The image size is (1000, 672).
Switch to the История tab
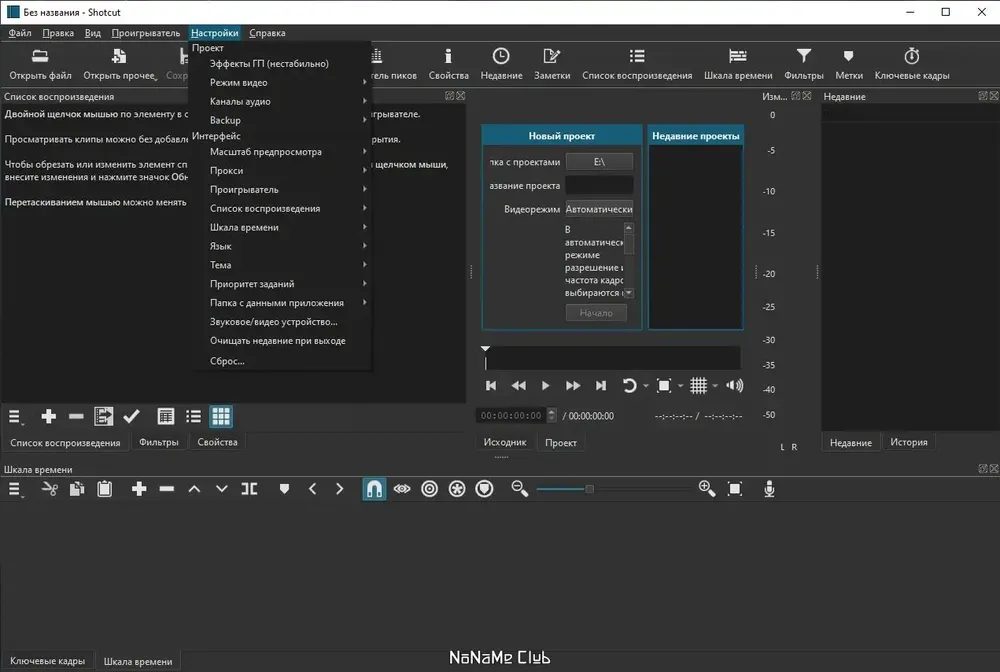point(909,442)
